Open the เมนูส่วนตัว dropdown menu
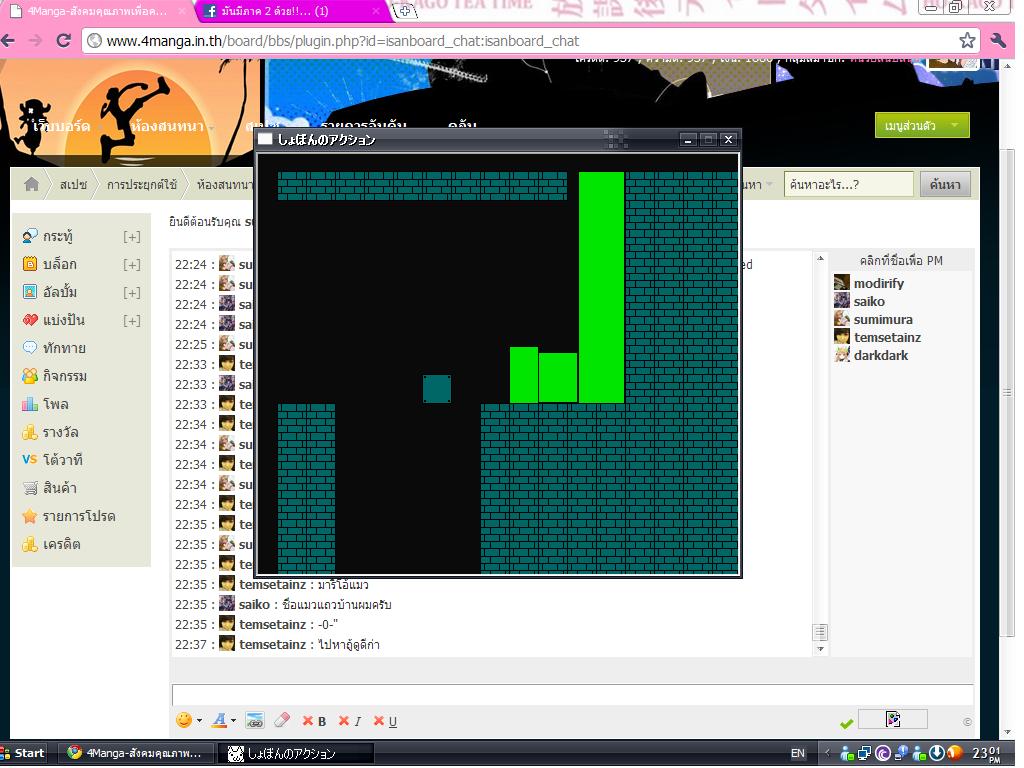The image size is (1024, 768). coord(922,125)
